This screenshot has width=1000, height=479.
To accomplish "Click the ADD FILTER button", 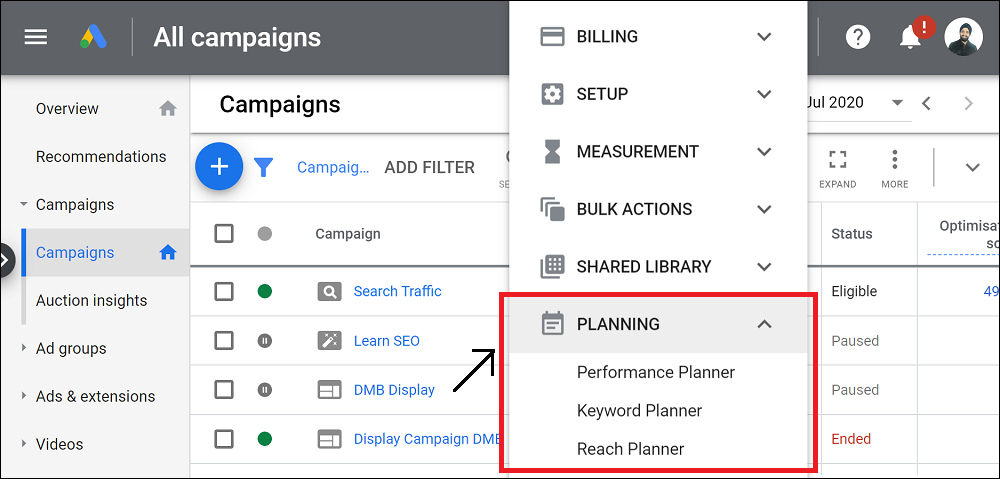I will (429, 168).
